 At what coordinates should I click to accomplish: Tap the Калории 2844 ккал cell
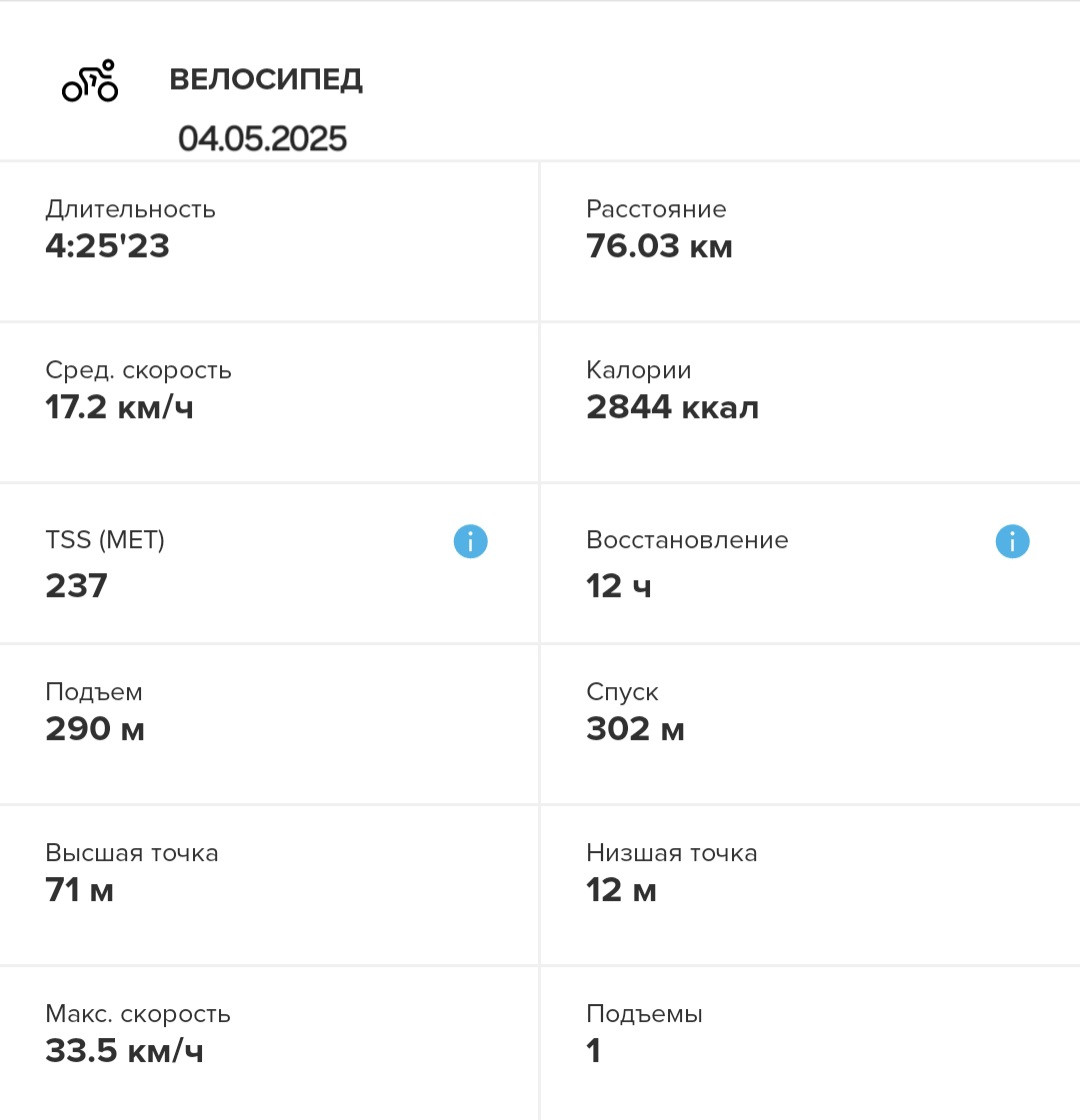tap(811, 403)
